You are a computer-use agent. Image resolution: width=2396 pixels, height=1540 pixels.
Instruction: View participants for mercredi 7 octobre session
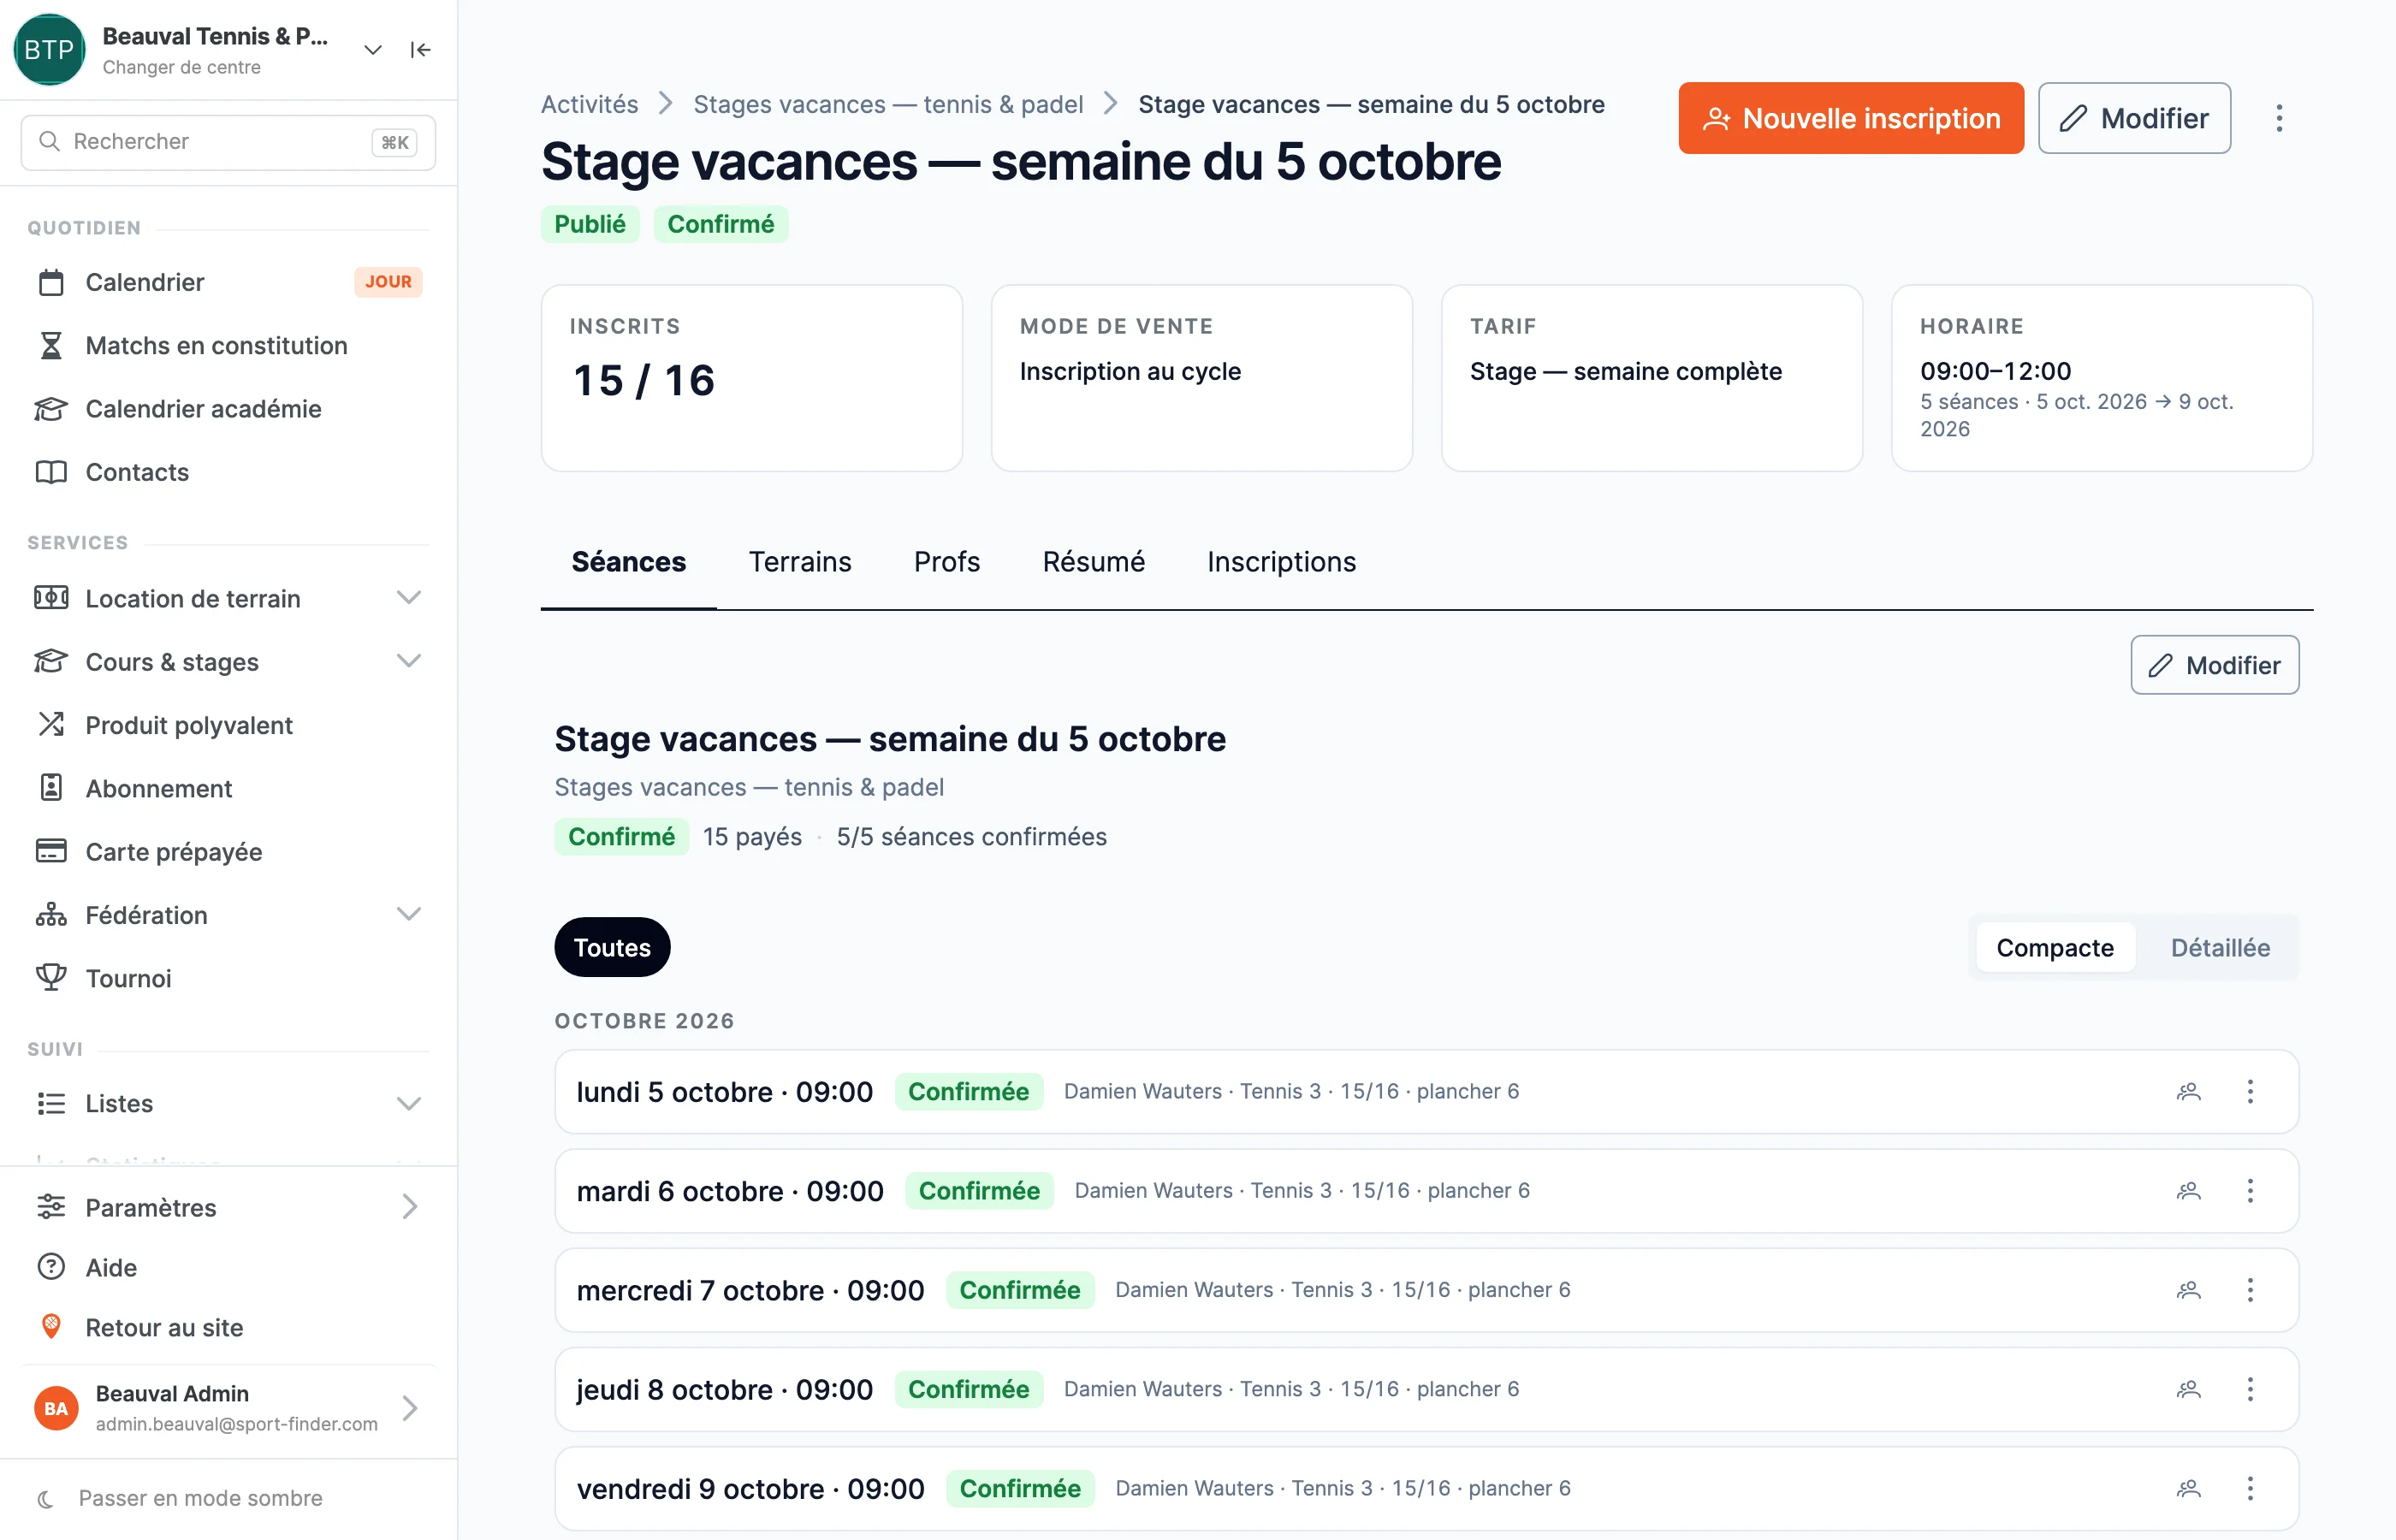point(2188,1289)
